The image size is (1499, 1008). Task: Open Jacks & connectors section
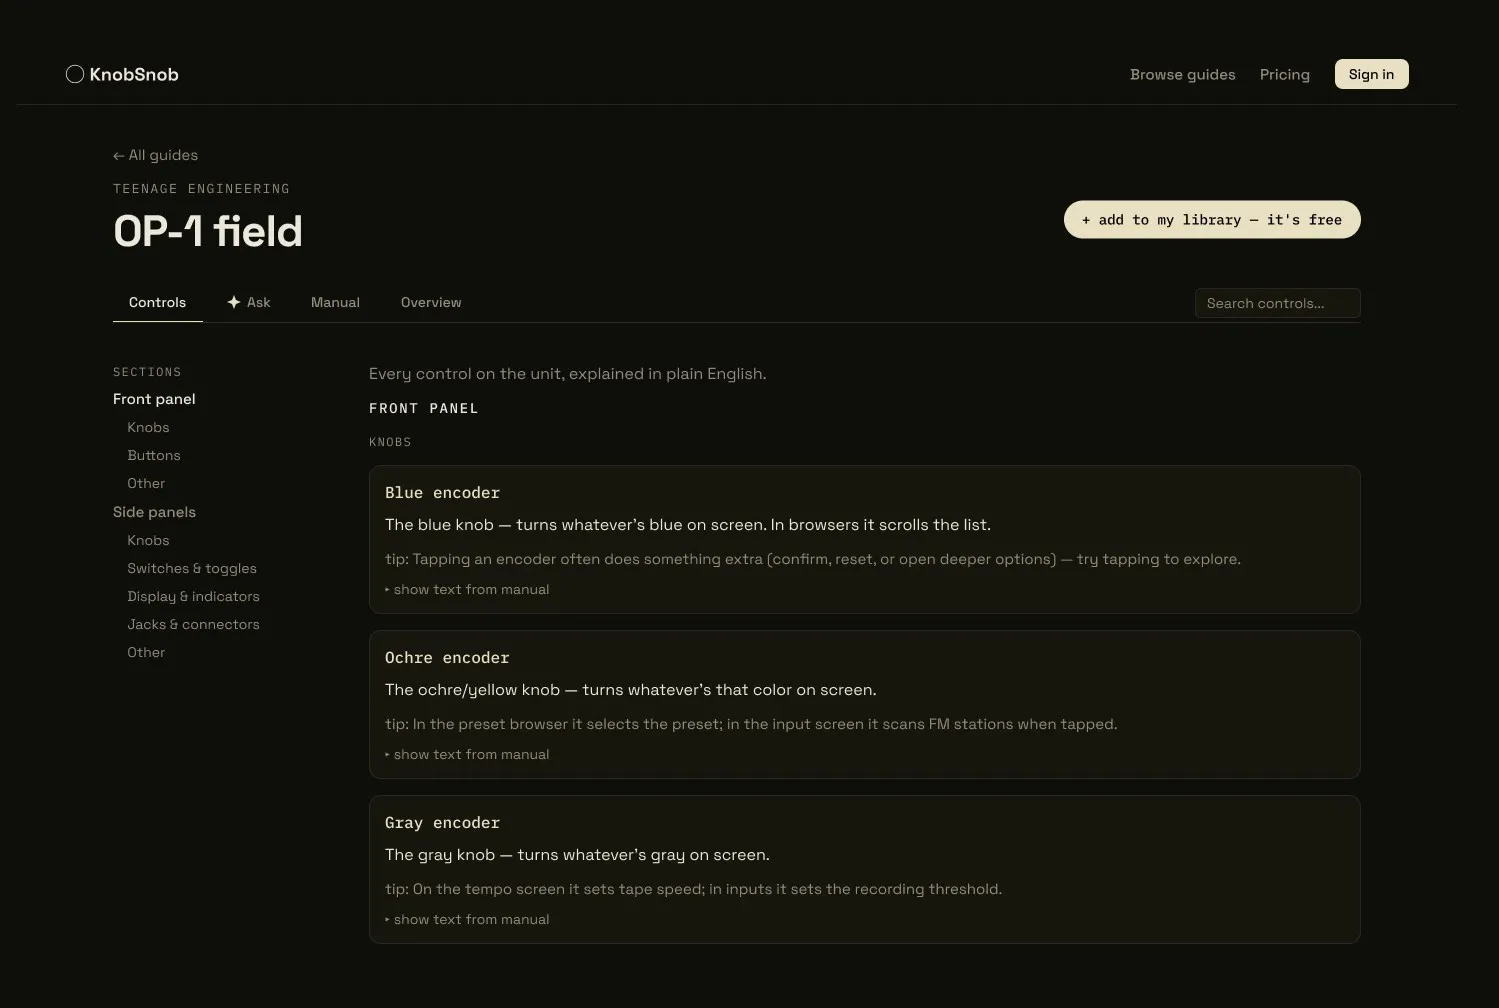193,624
